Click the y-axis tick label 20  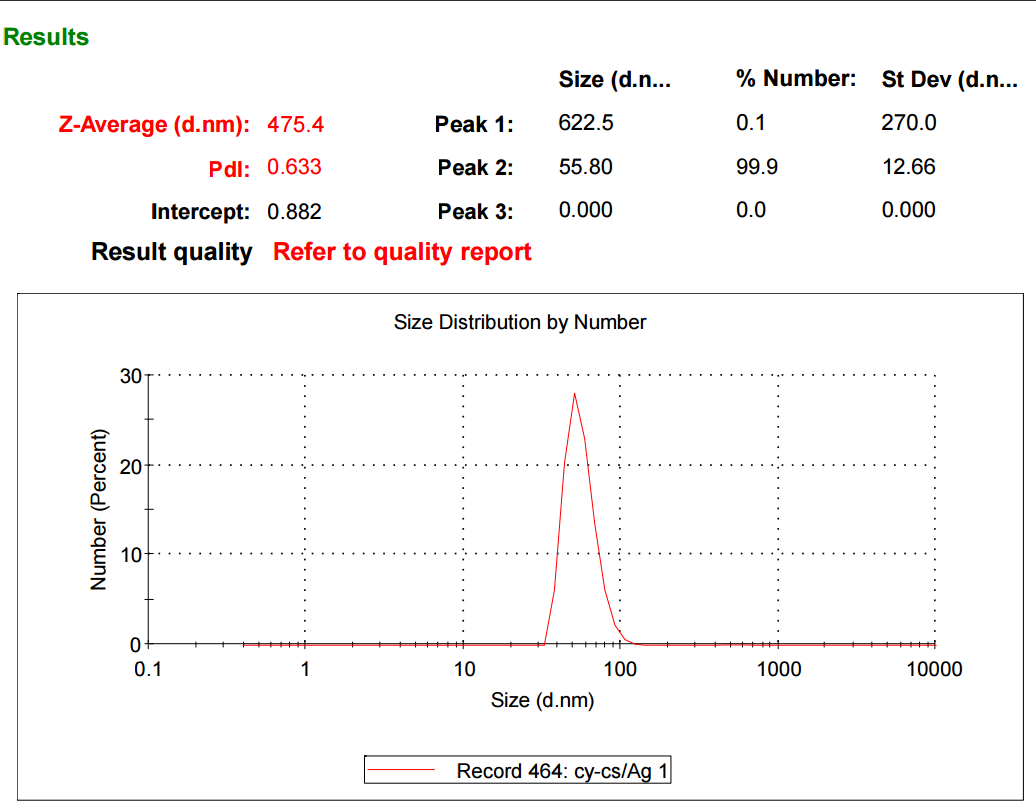(131, 467)
